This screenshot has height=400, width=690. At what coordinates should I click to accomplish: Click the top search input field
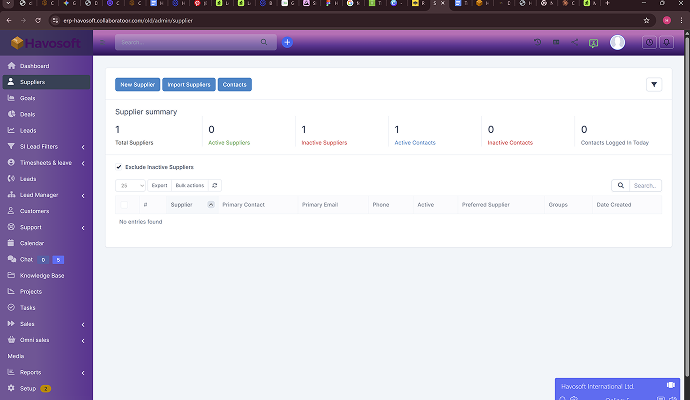click(x=188, y=42)
